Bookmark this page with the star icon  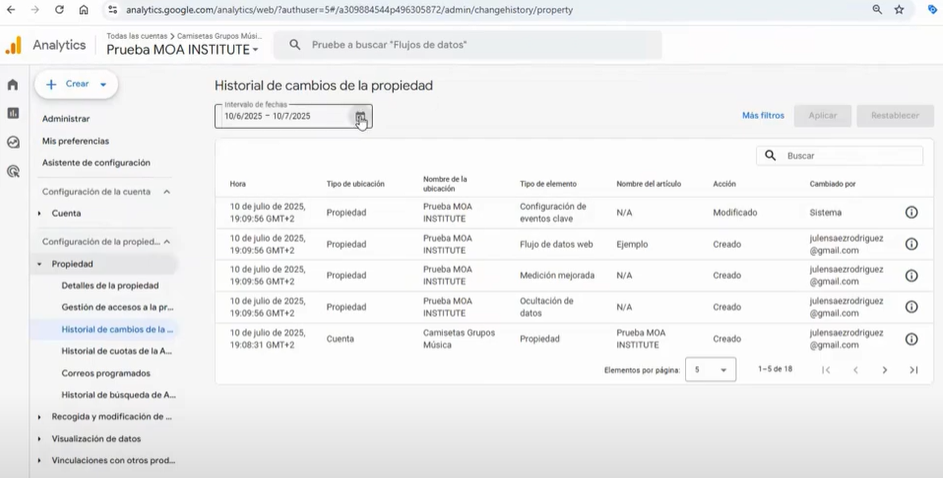click(899, 10)
